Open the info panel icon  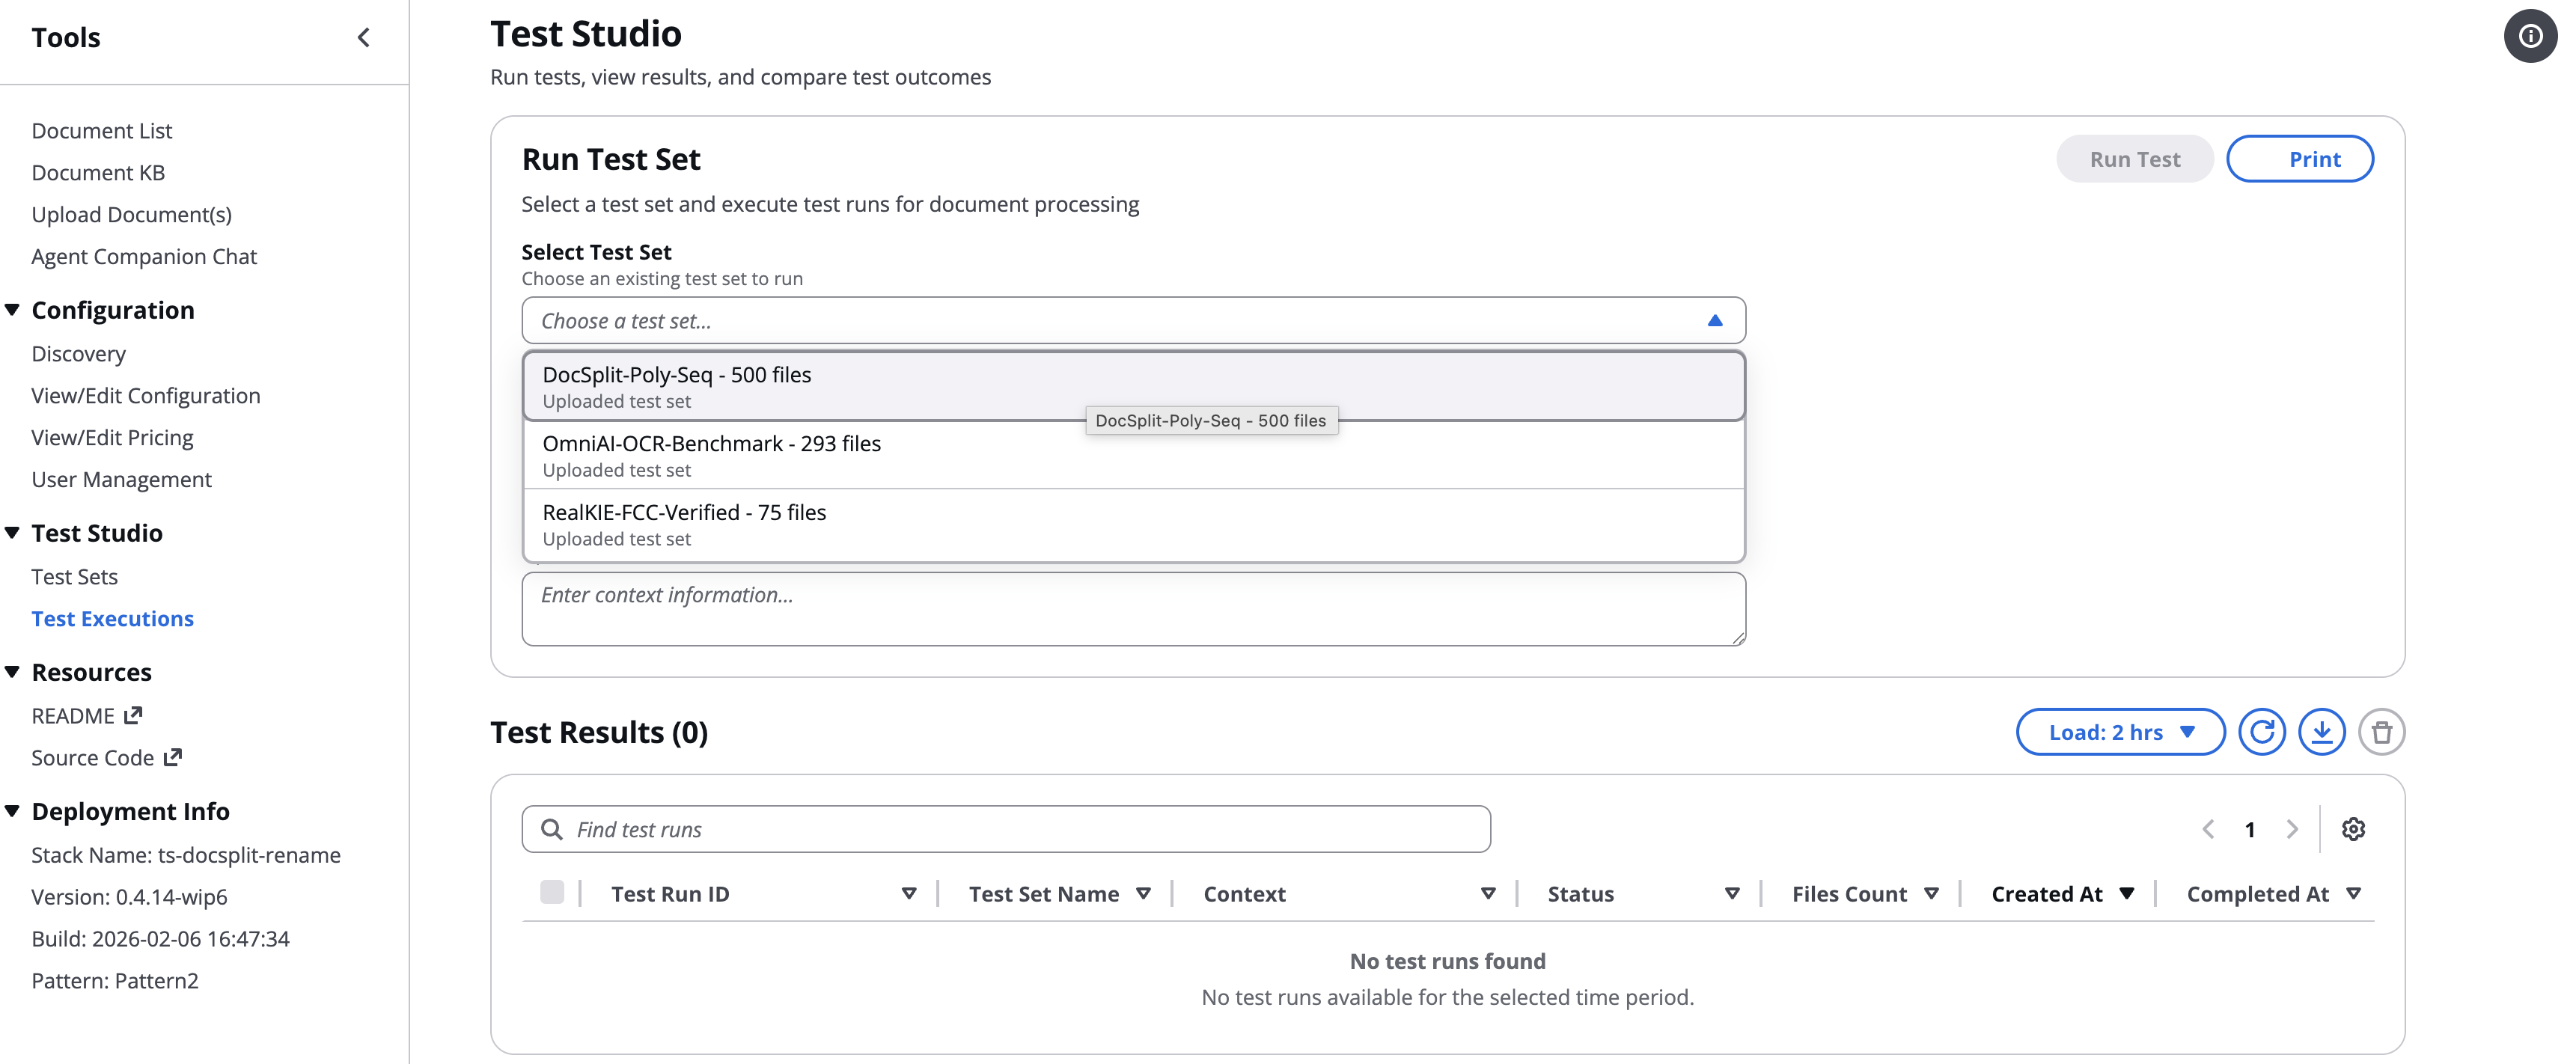tap(2530, 37)
